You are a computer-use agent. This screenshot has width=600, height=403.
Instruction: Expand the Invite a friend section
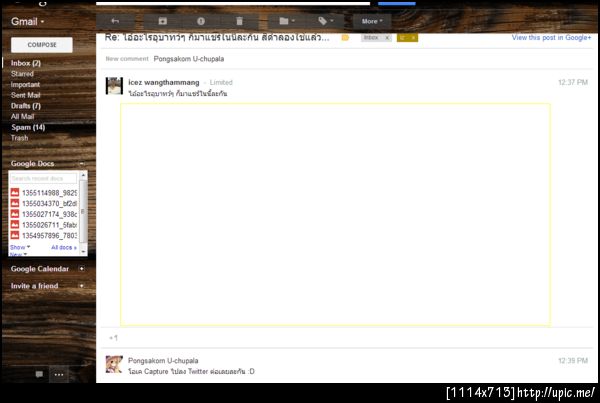(x=82, y=286)
